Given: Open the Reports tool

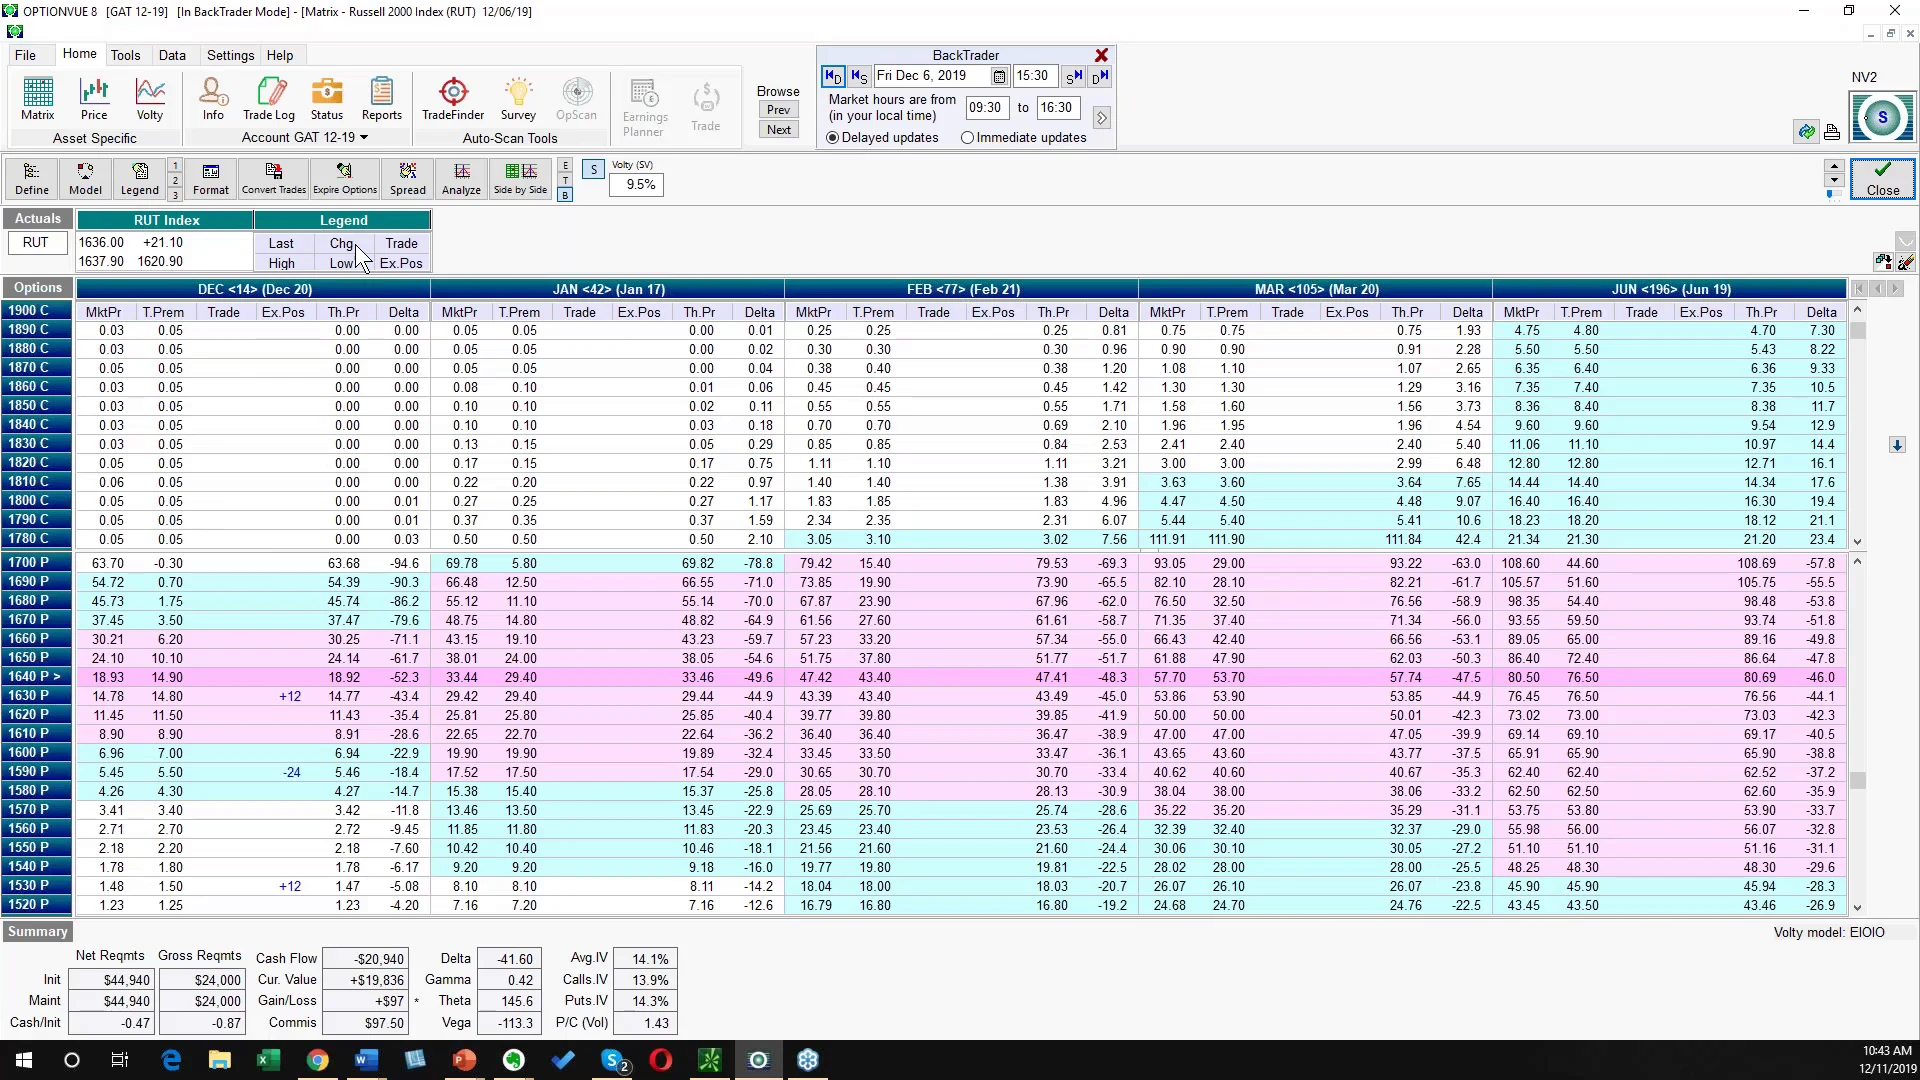Looking at the screenshot, I should [x=382, y=100].
